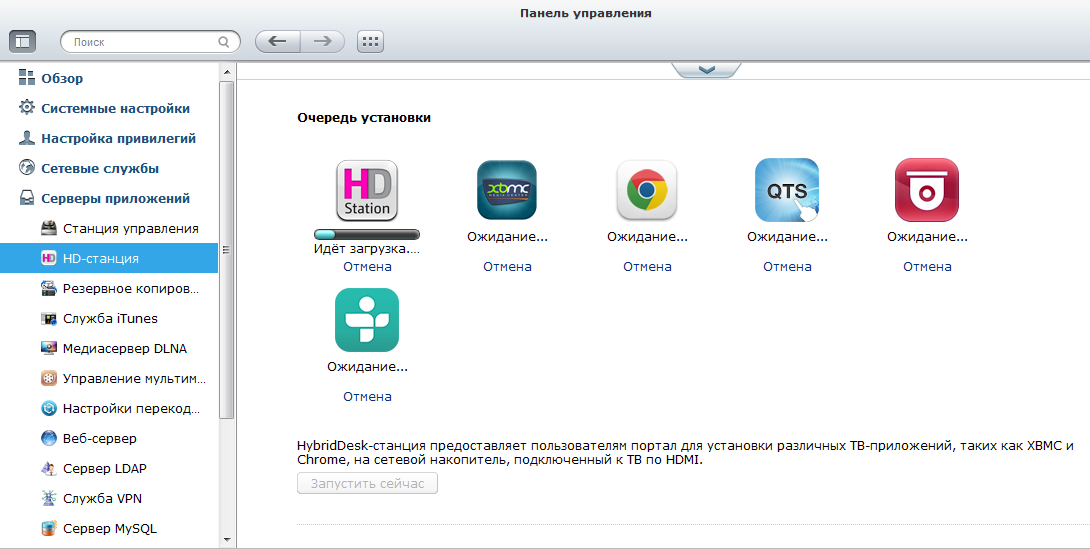Select HD-станция in sidebar
Viewport: 1090px width, 549px height.
108,258
